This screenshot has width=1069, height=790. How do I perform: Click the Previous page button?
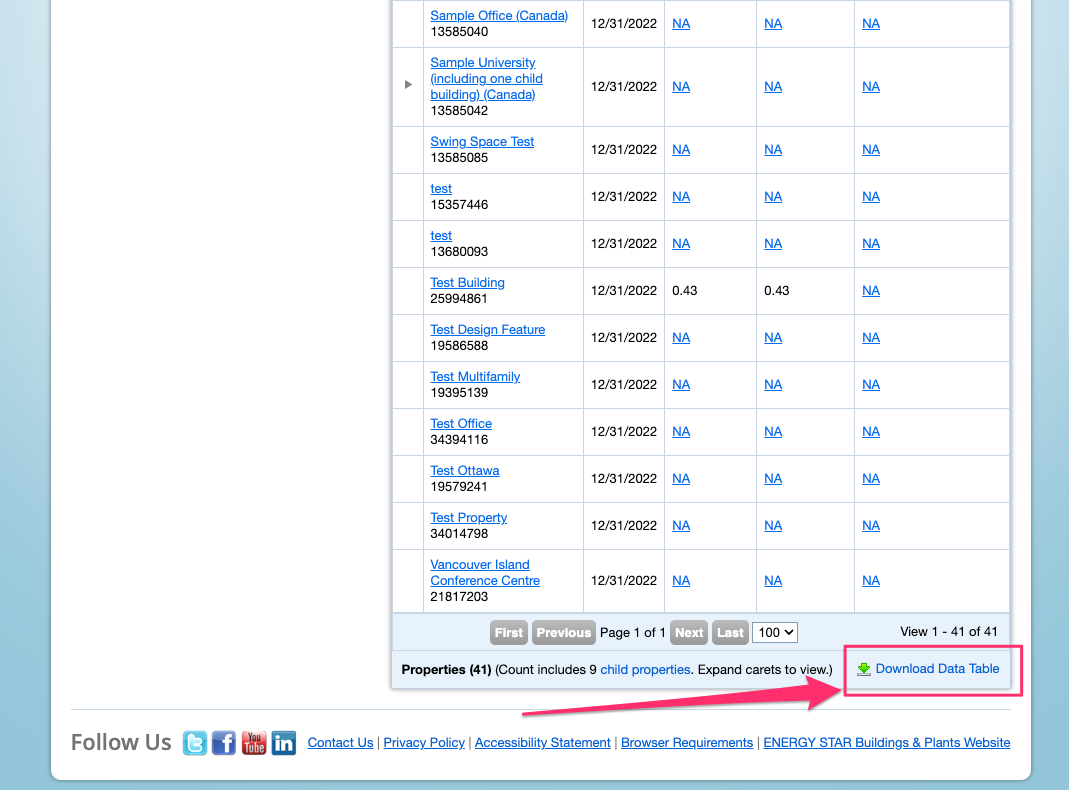(x=563, y=632)
